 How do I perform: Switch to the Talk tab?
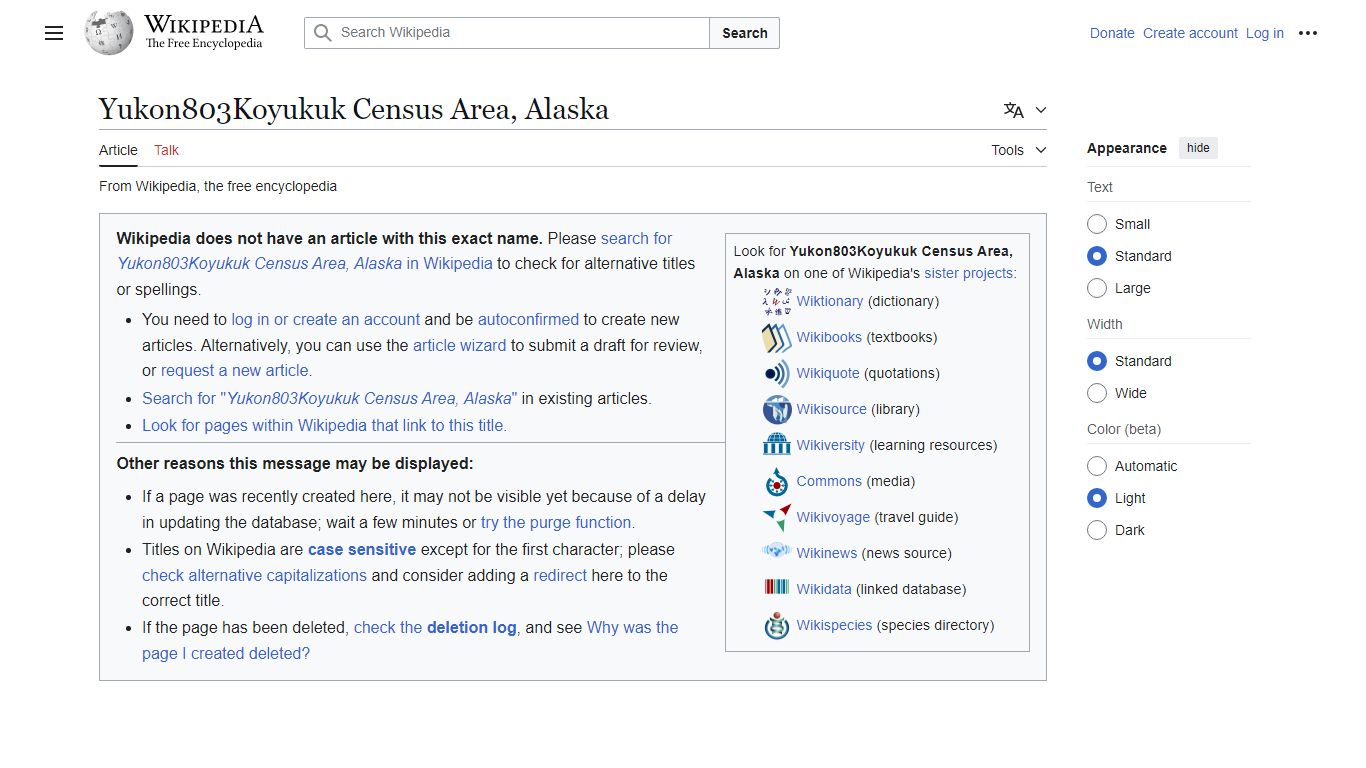[x=166, y=150]
